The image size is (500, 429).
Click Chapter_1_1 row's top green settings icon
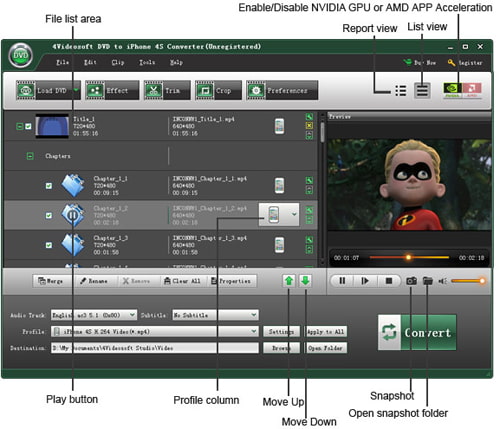pyautogui.click(x=309, y=180)
